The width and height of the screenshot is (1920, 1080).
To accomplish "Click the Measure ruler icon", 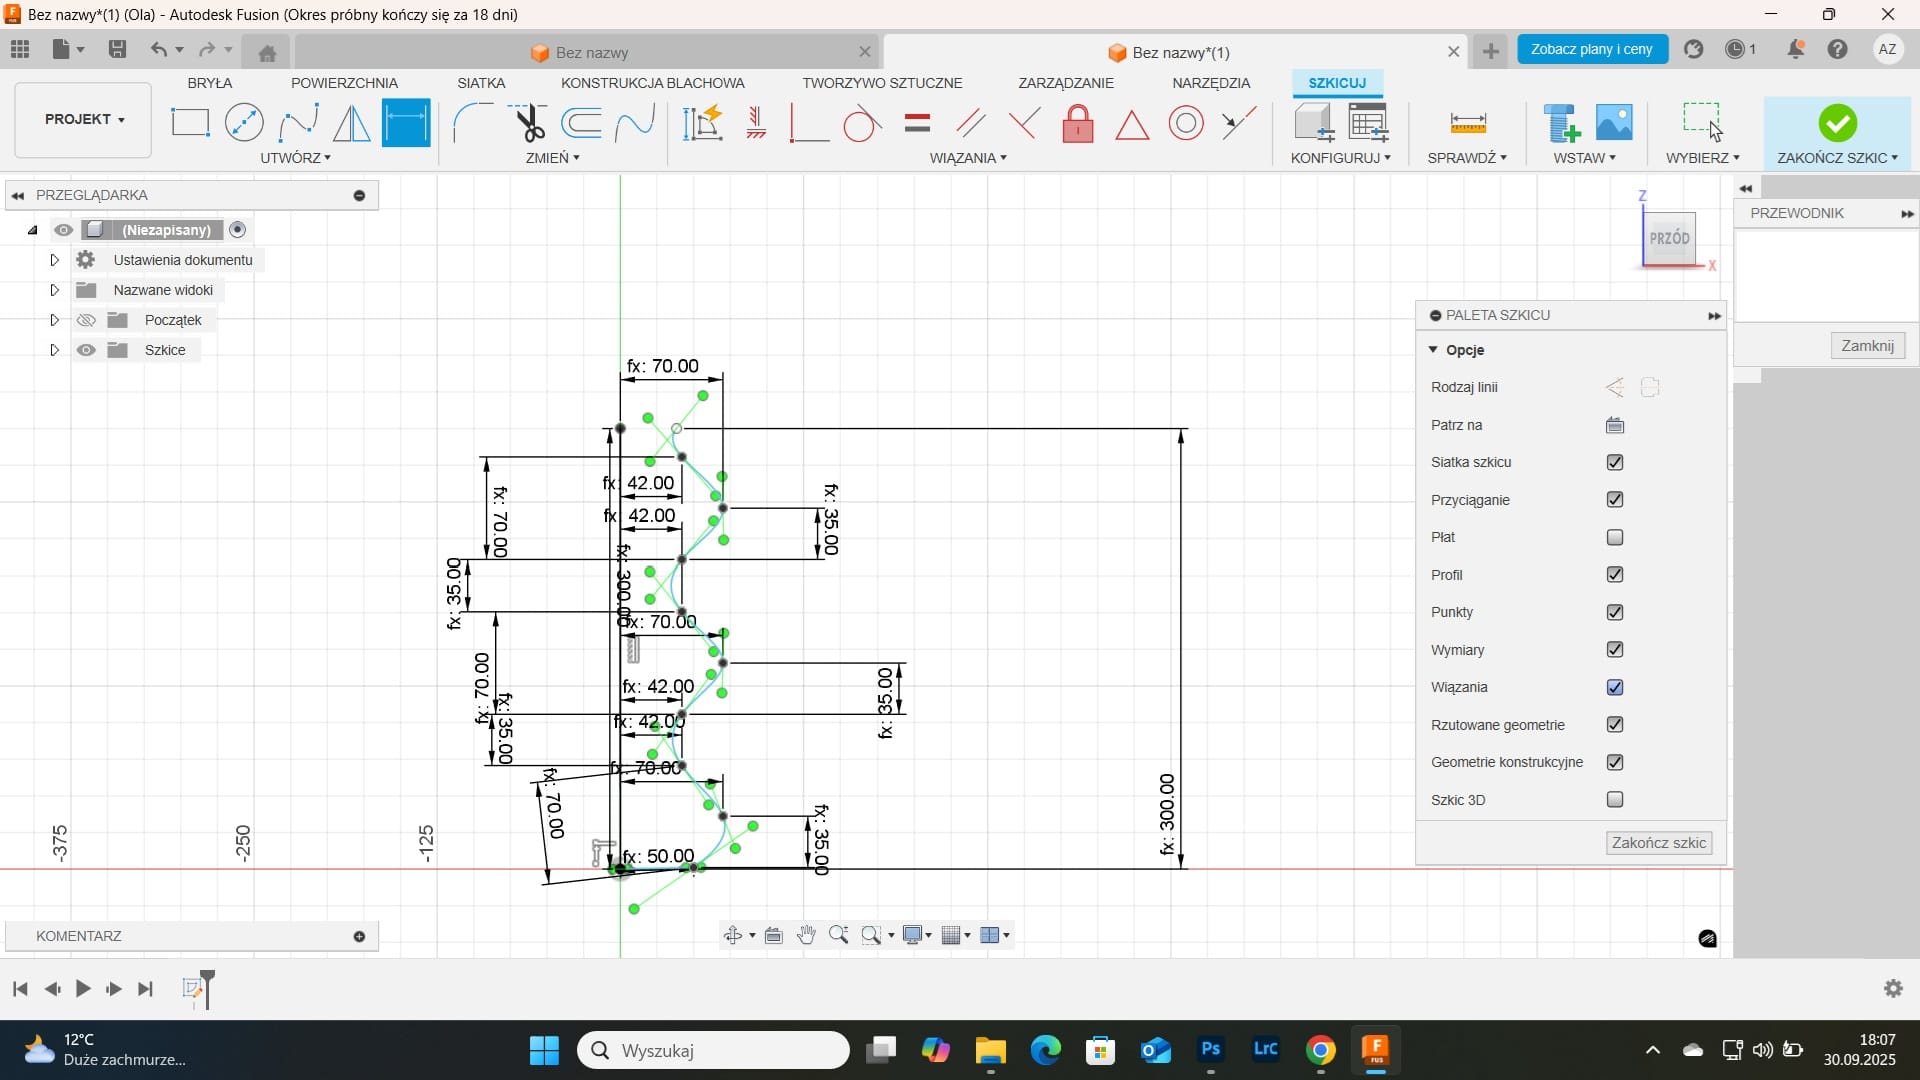I will (1467, 123).
